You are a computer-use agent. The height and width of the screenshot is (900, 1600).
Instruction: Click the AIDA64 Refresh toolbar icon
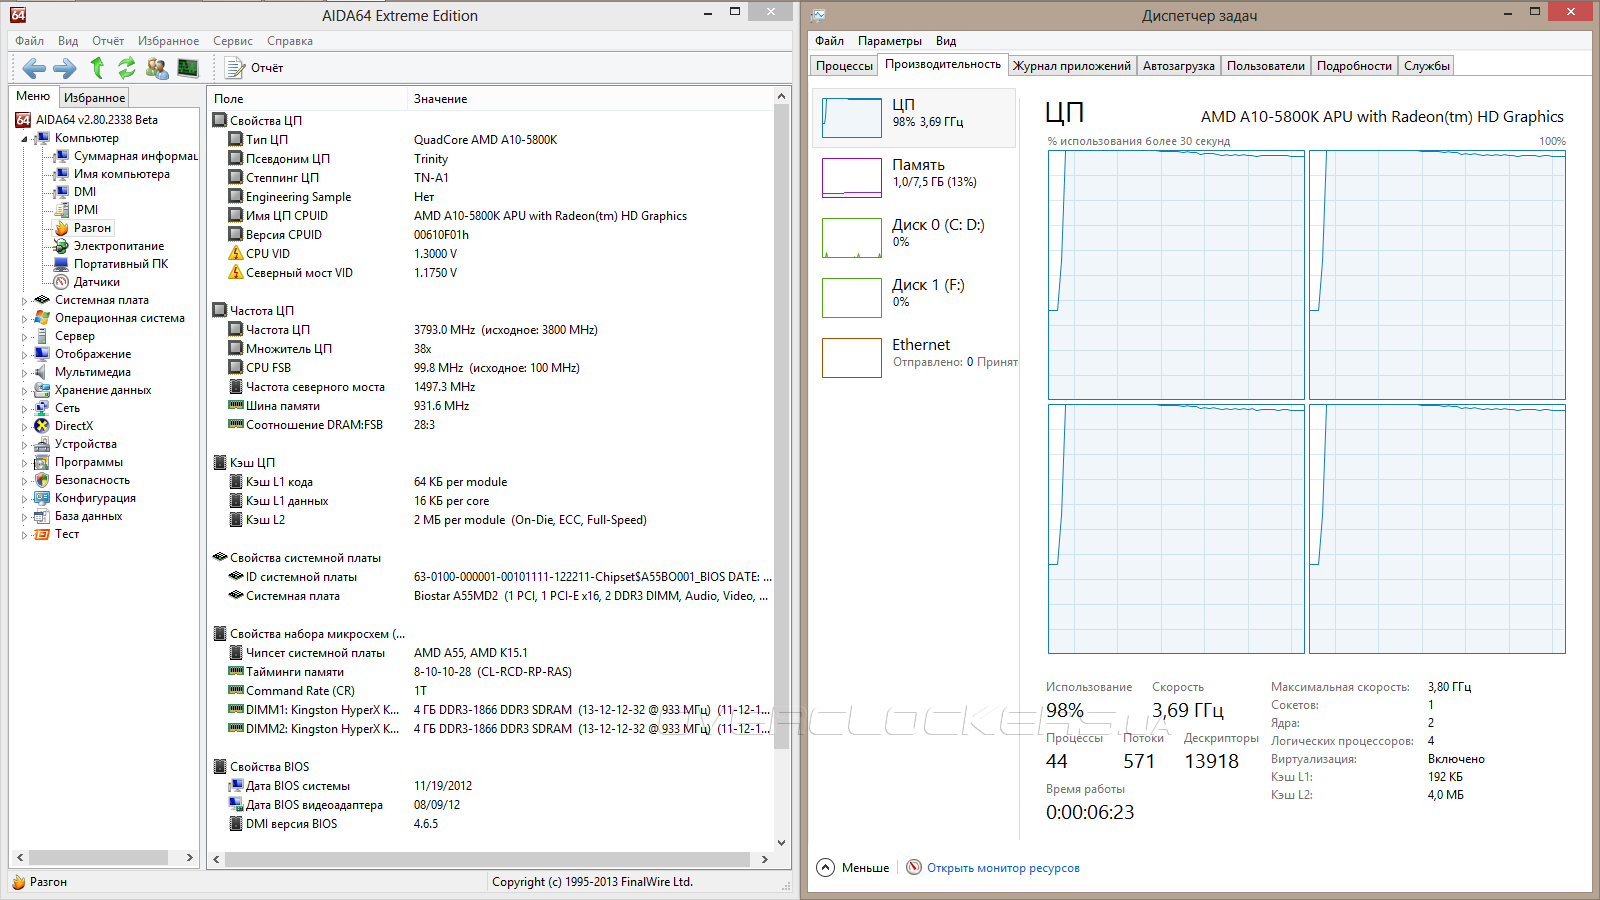[127, 68]
